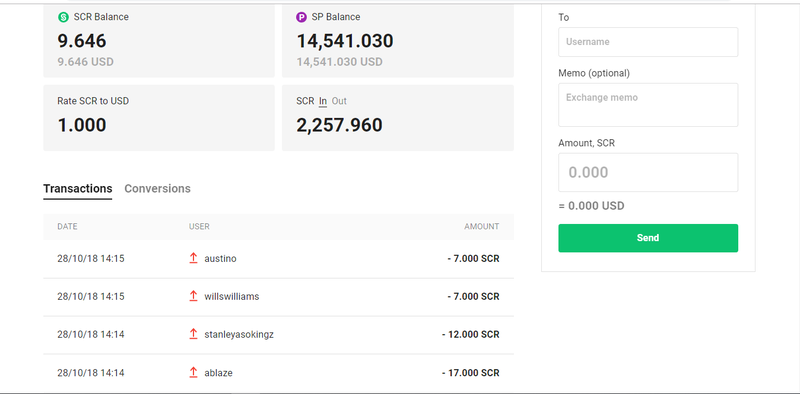Click the Rate SCR to USD label
This screenshot has height=394, width=800.
tap(93, 101)
